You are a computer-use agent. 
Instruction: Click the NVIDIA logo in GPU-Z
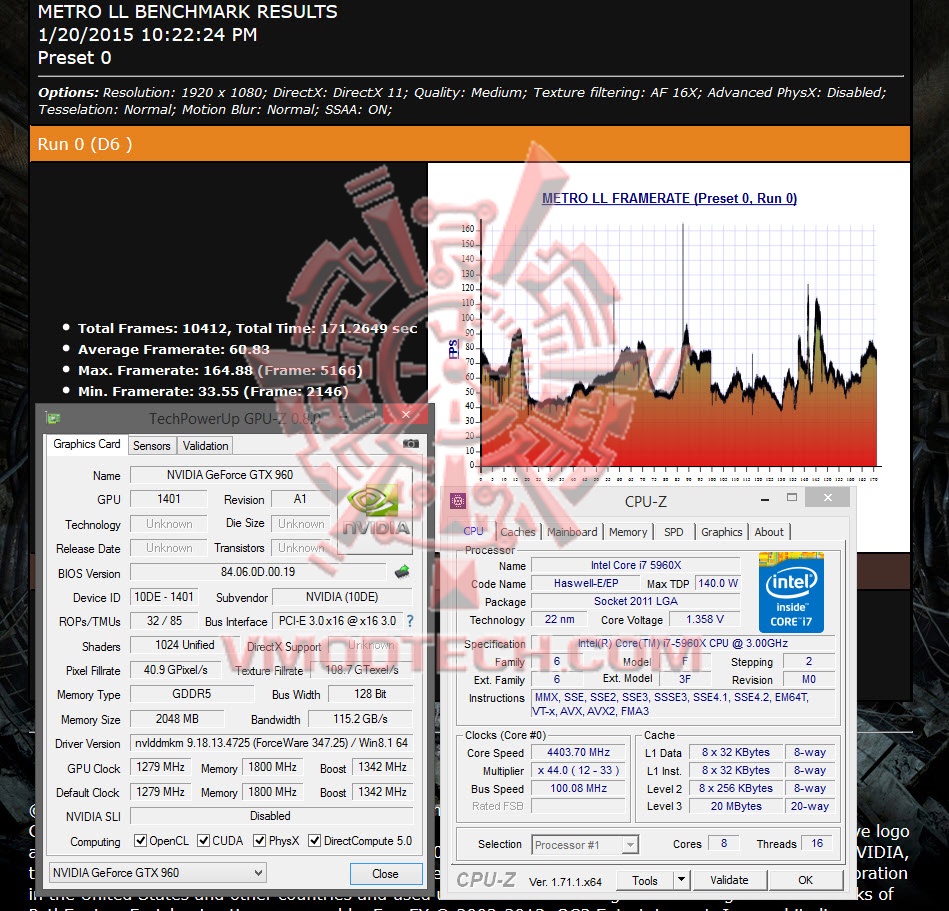coord(375,510)
